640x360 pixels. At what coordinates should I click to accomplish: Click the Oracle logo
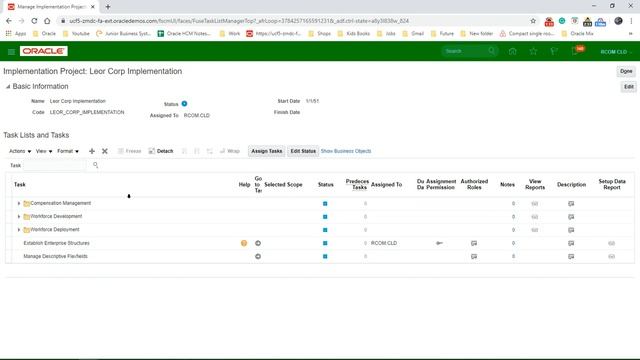[44, 51]
